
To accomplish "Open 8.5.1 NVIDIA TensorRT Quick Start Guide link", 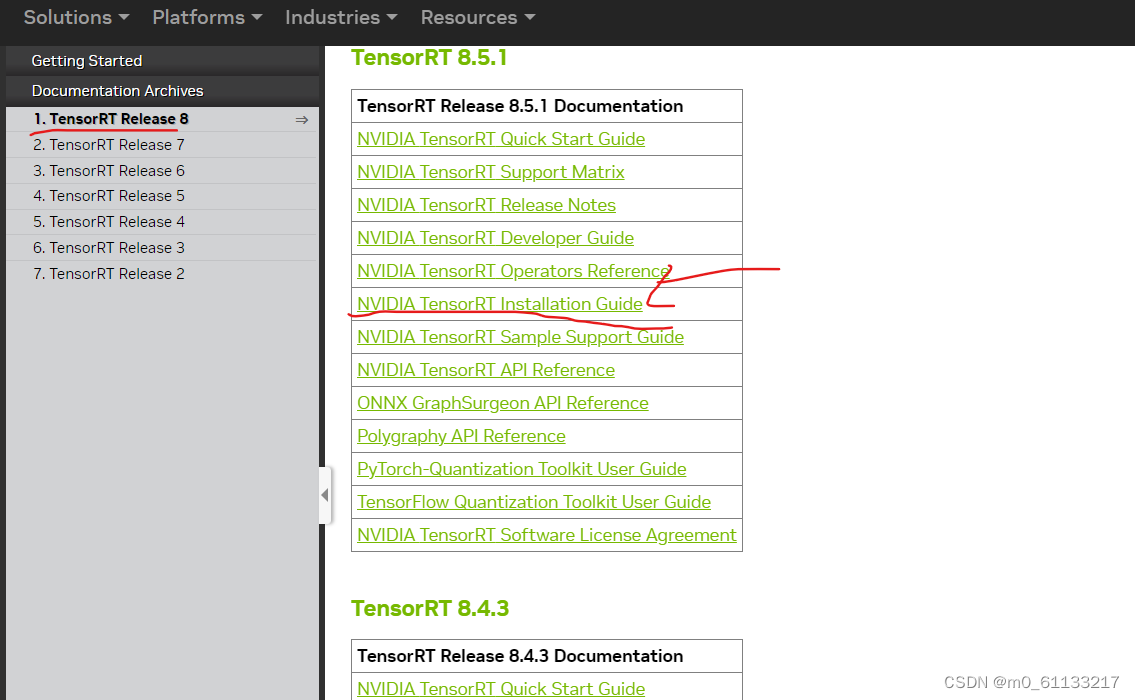I will pos(501,139).
